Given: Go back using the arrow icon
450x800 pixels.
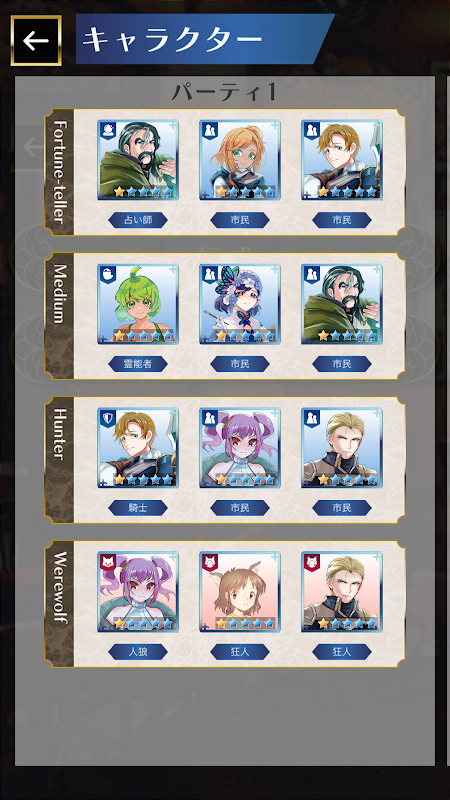Looking at the screenshot, I should coord(36,40).
